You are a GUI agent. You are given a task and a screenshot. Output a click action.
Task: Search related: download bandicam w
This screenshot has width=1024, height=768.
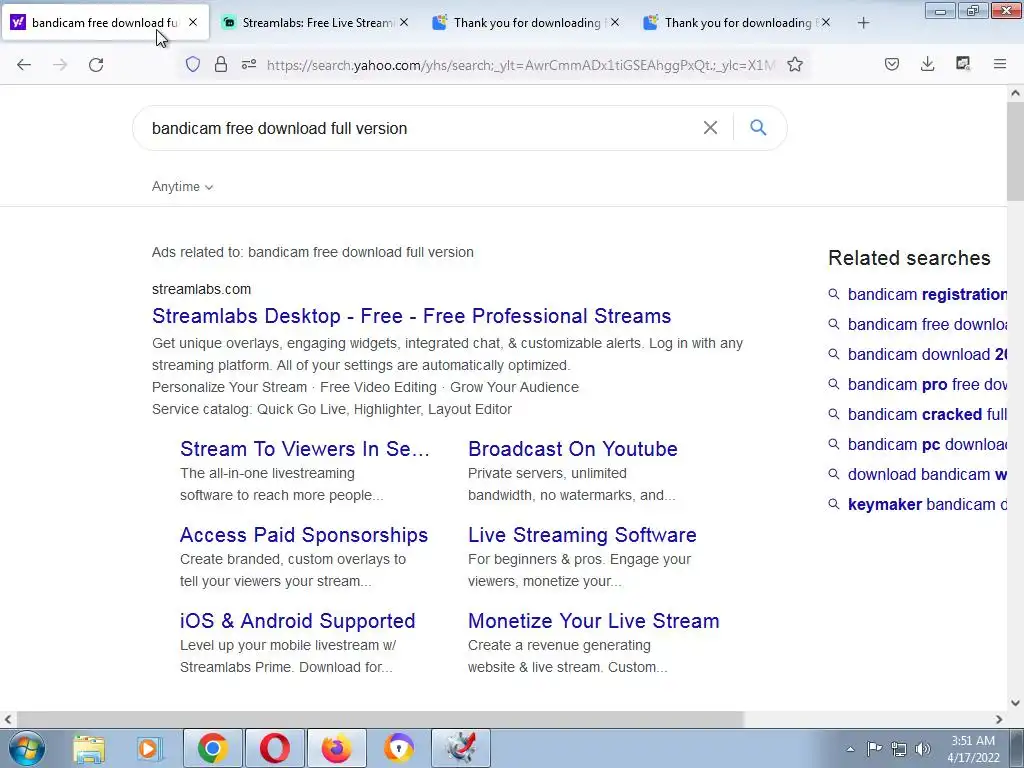(927, 475)
